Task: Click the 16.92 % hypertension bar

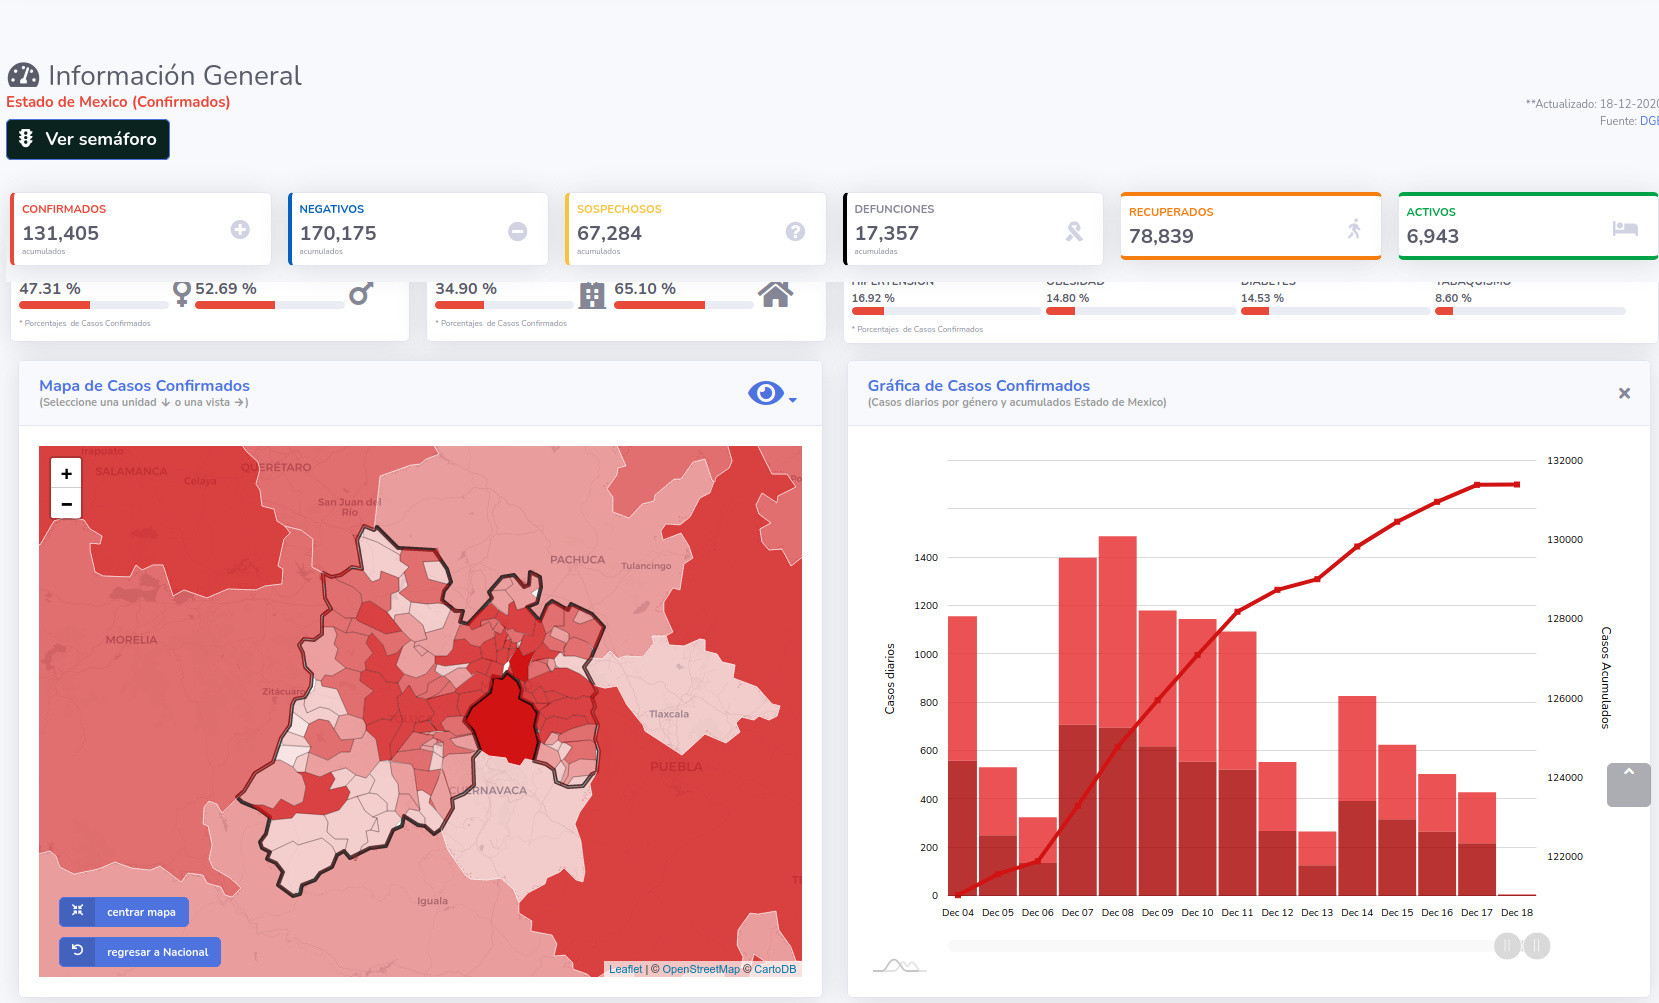Action: [946, 311]
